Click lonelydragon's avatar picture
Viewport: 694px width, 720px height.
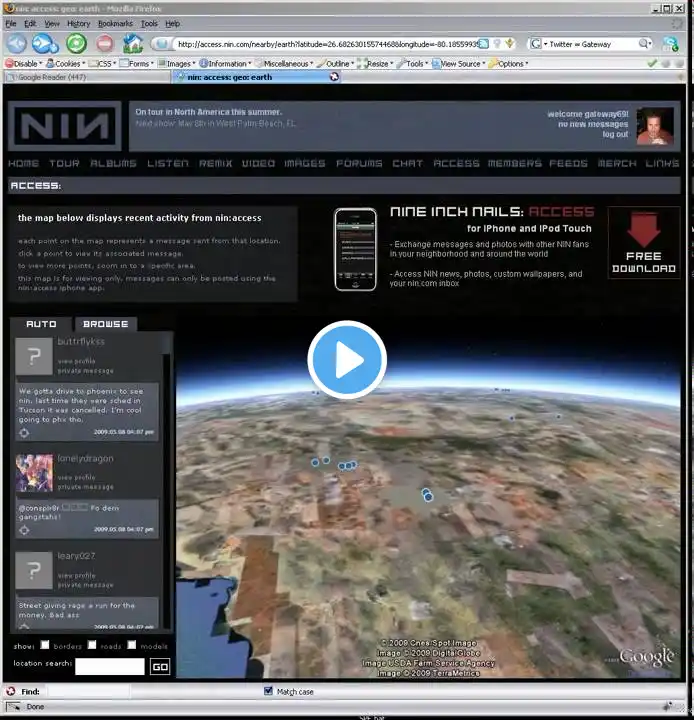(34, 473)
